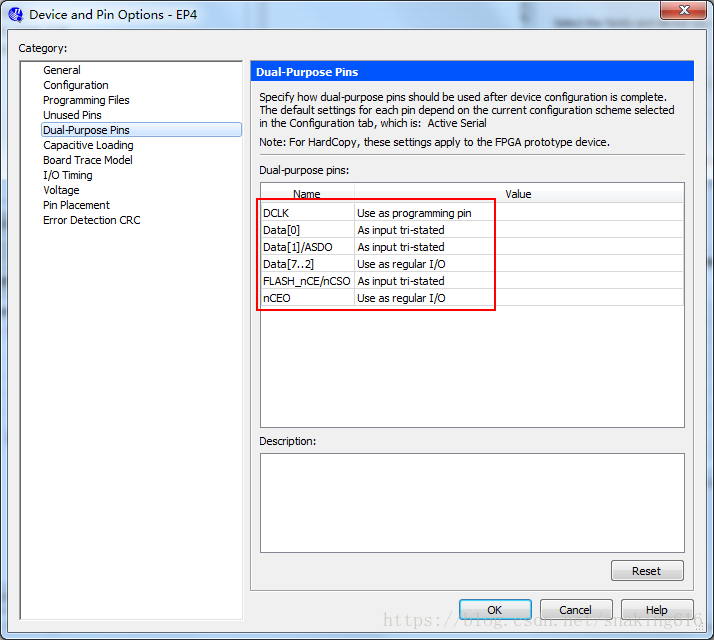Viewport: 714px width, 640px height.
Task: Open FLASH_nCE/nCSO value dropdown cell
Action: point(519,281)
